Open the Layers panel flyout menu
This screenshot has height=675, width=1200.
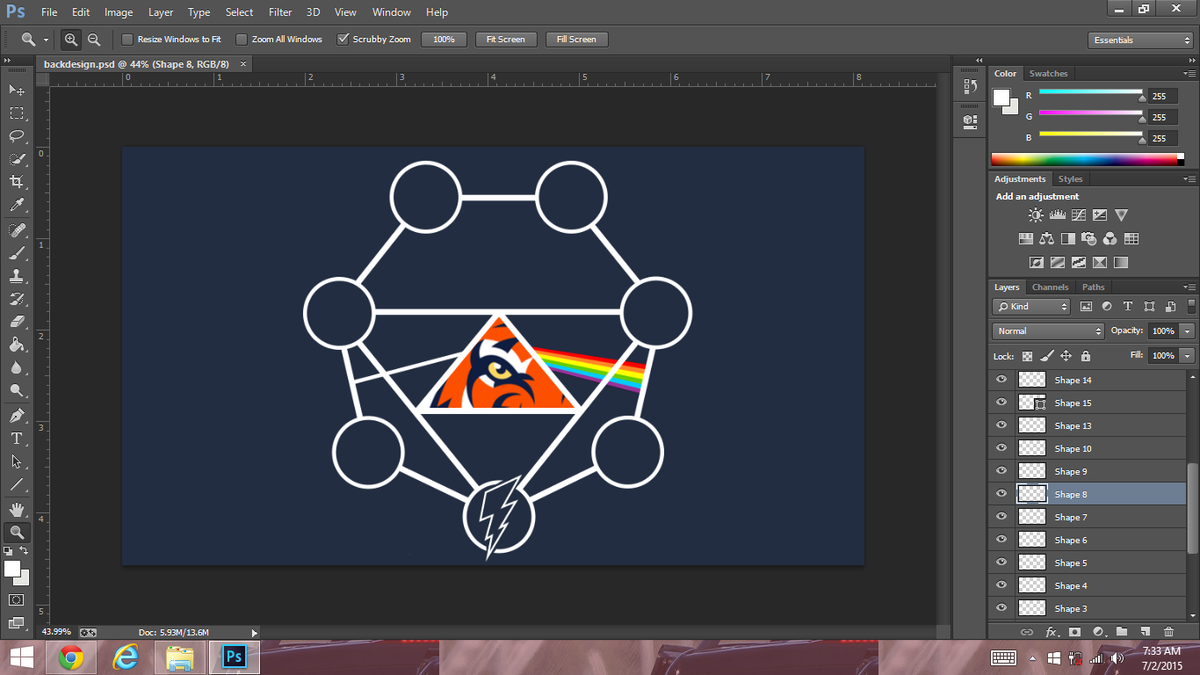[x=1189, y=287]
